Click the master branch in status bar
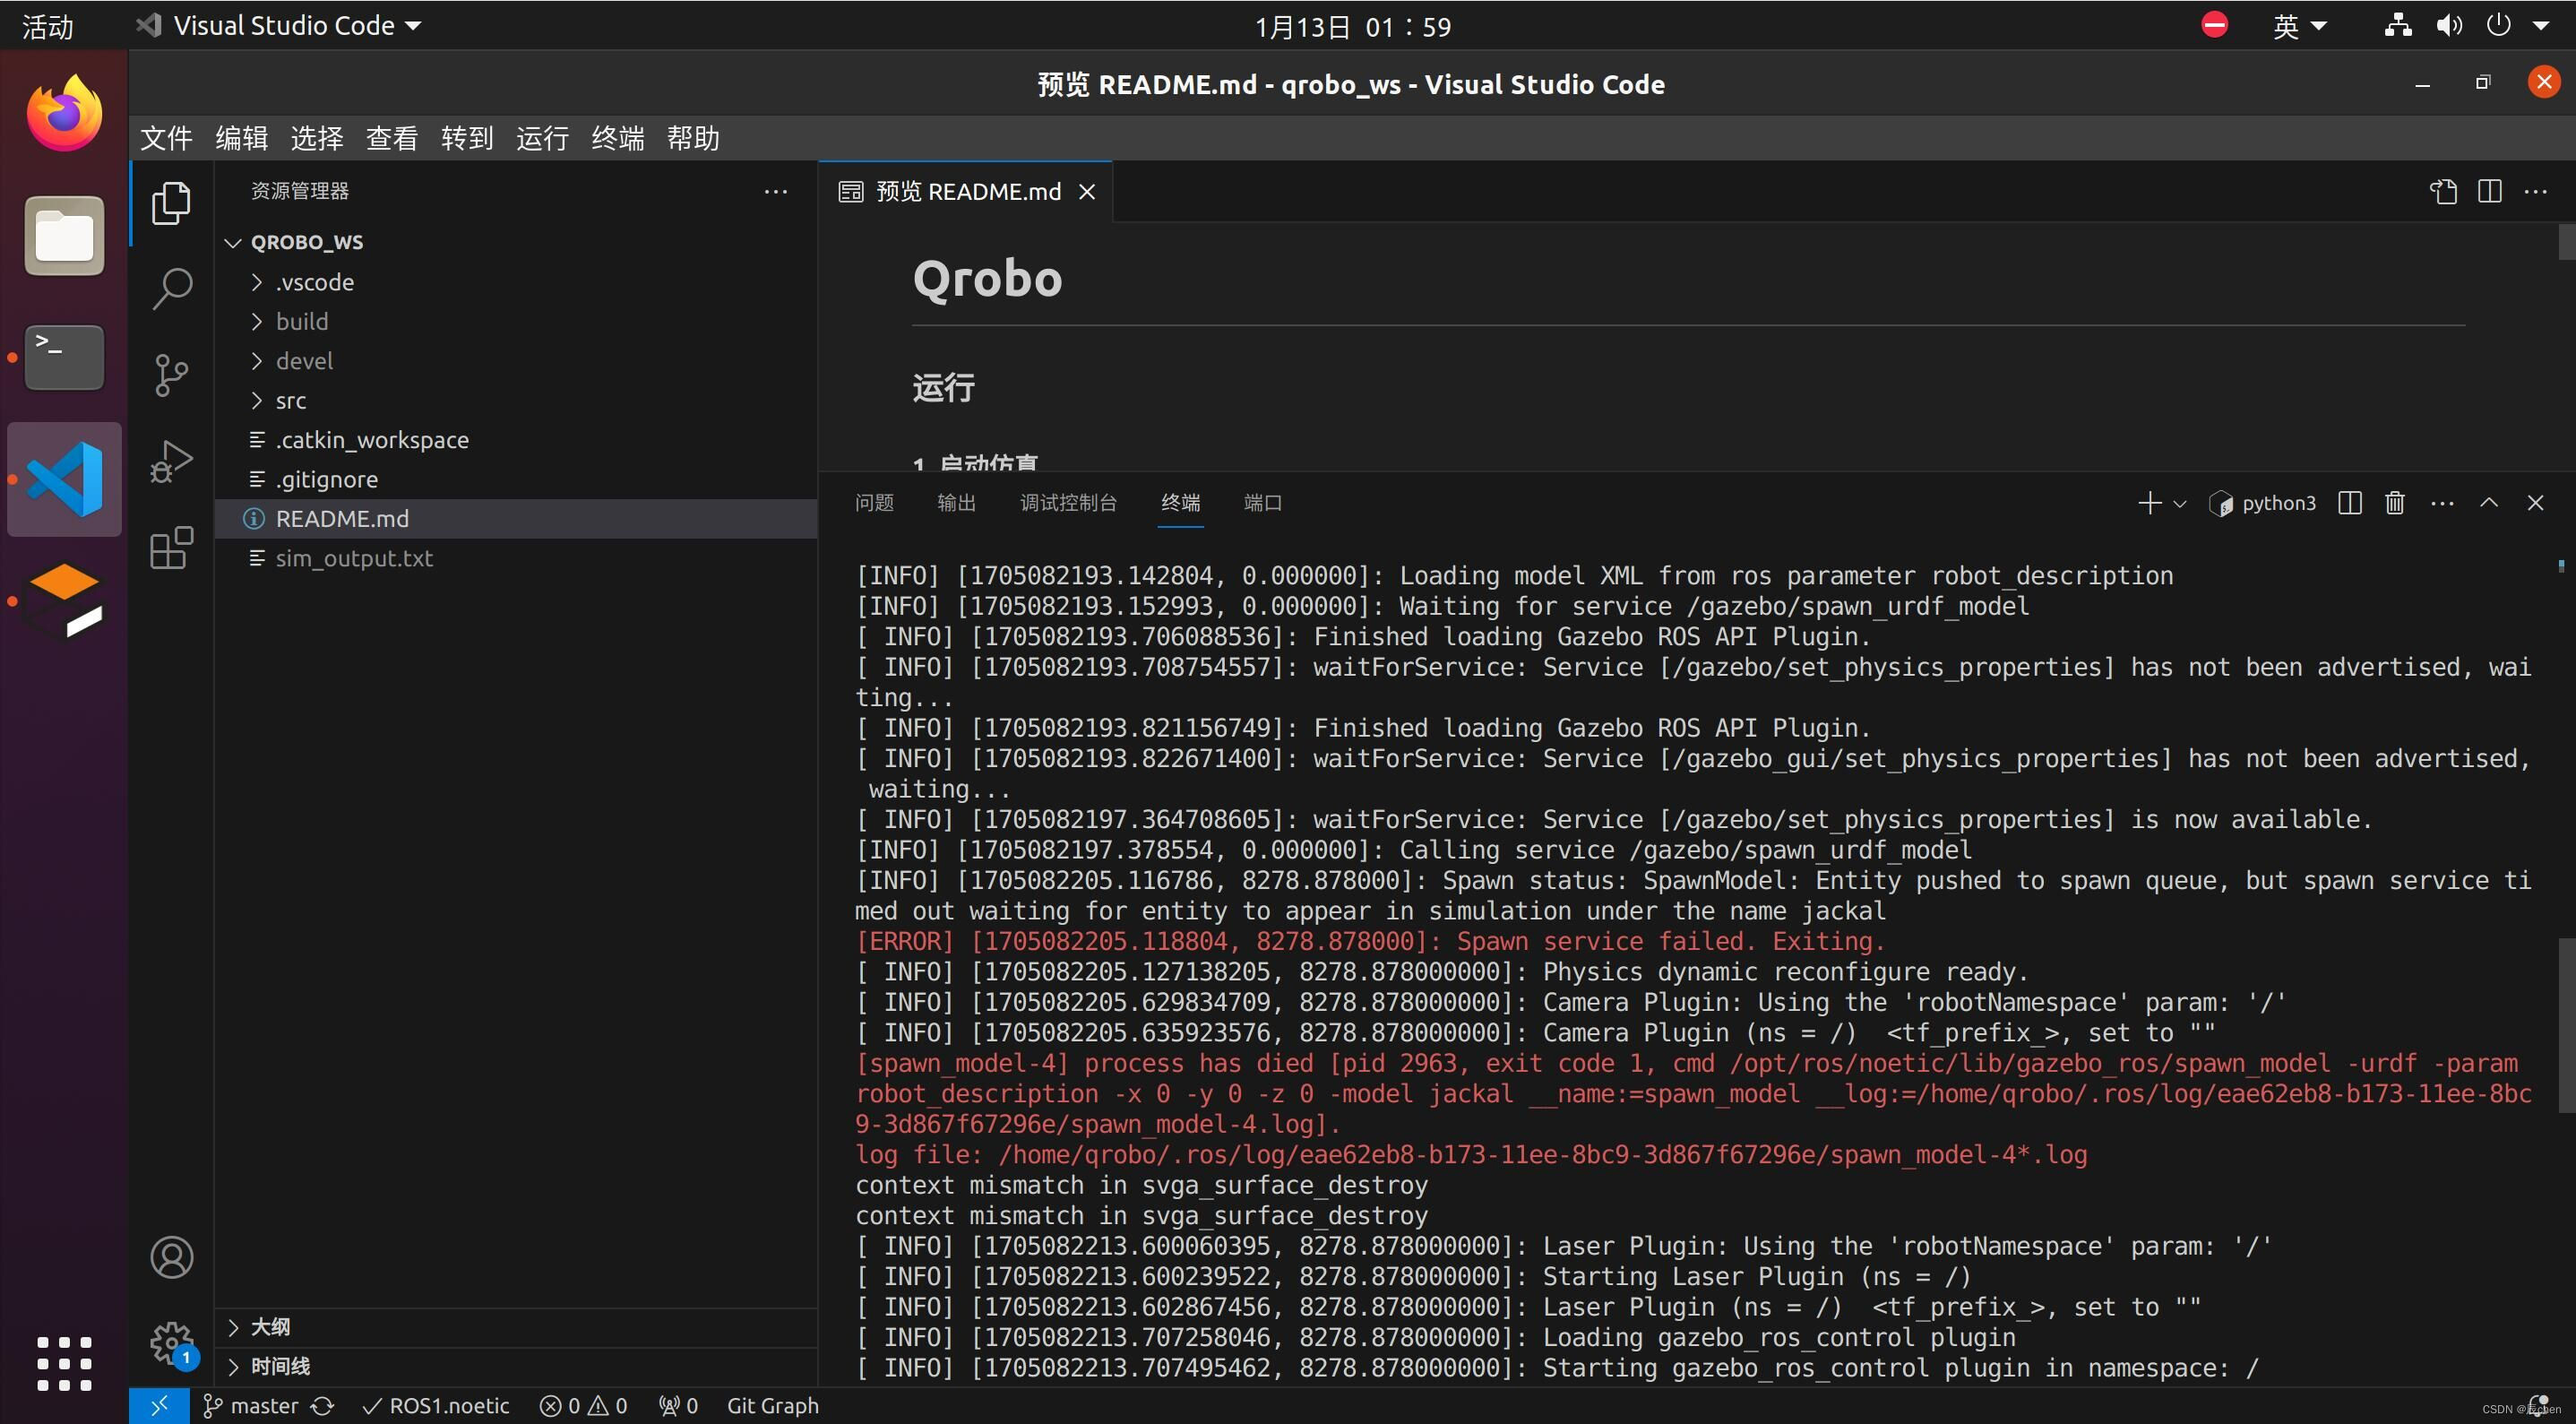The height and width of the screenshot is (1424, 2576). click(252, 1406)
